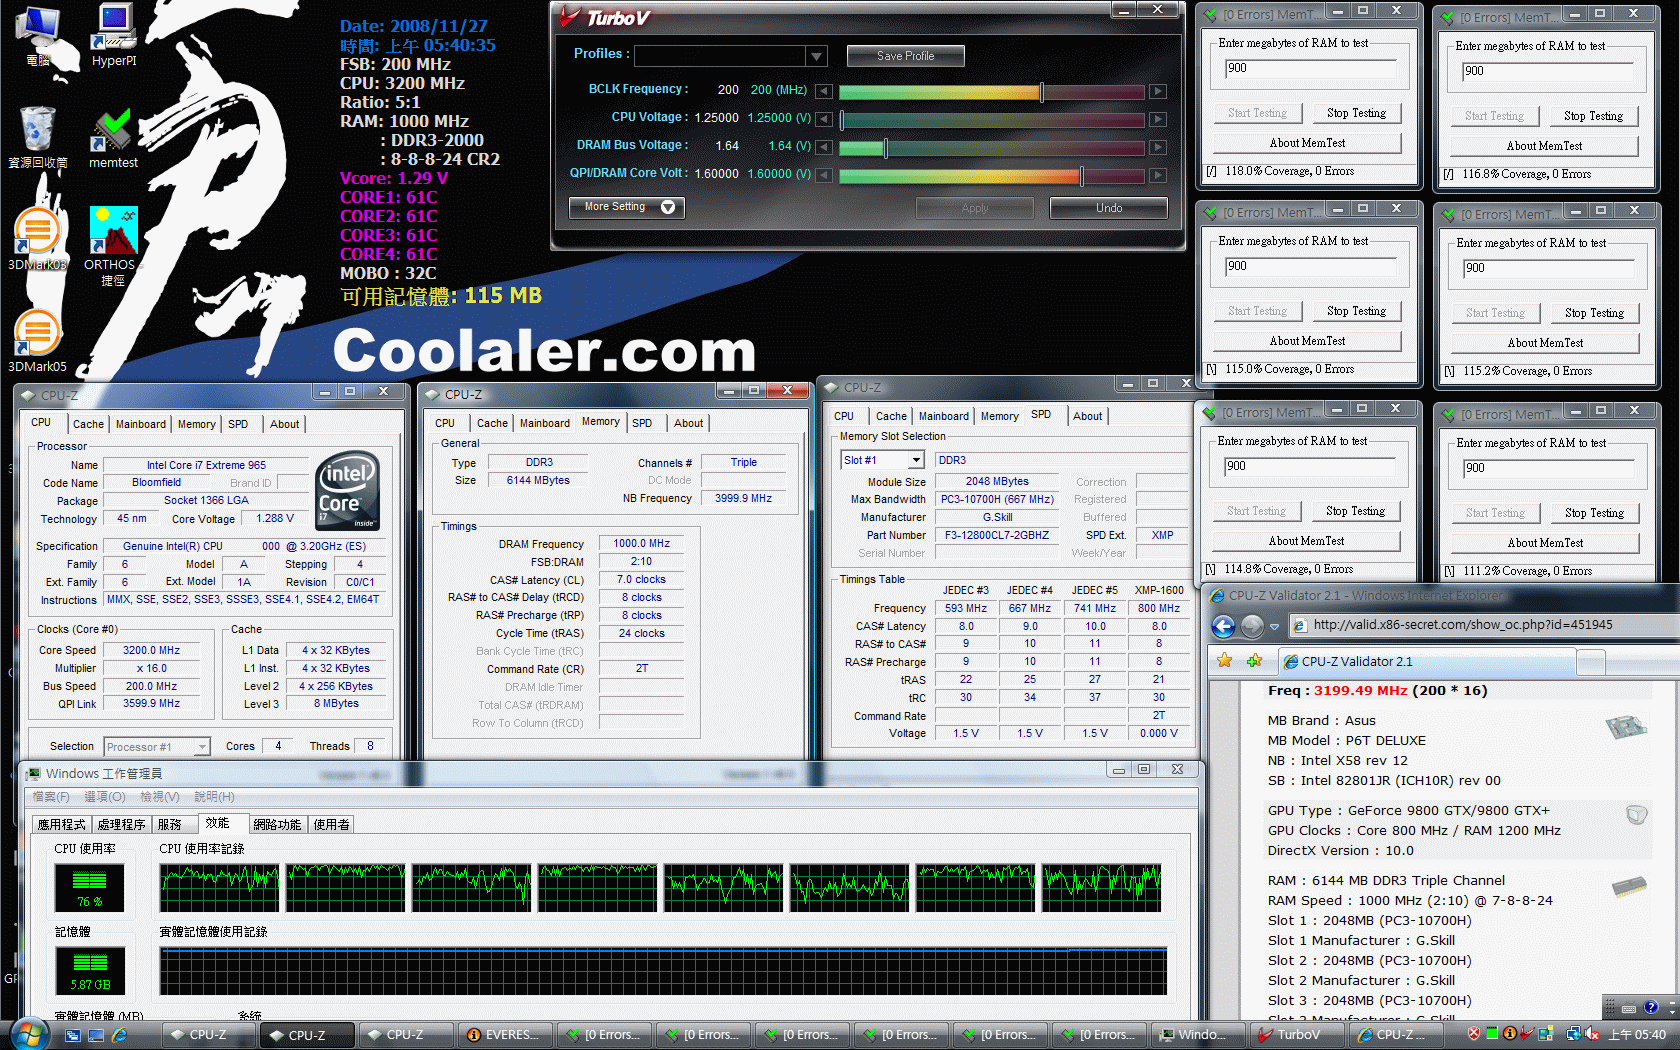Select the 網路功能 tab in Task Manager
The width and height of the screenshot is (1680, 1050).
(277, 824)
